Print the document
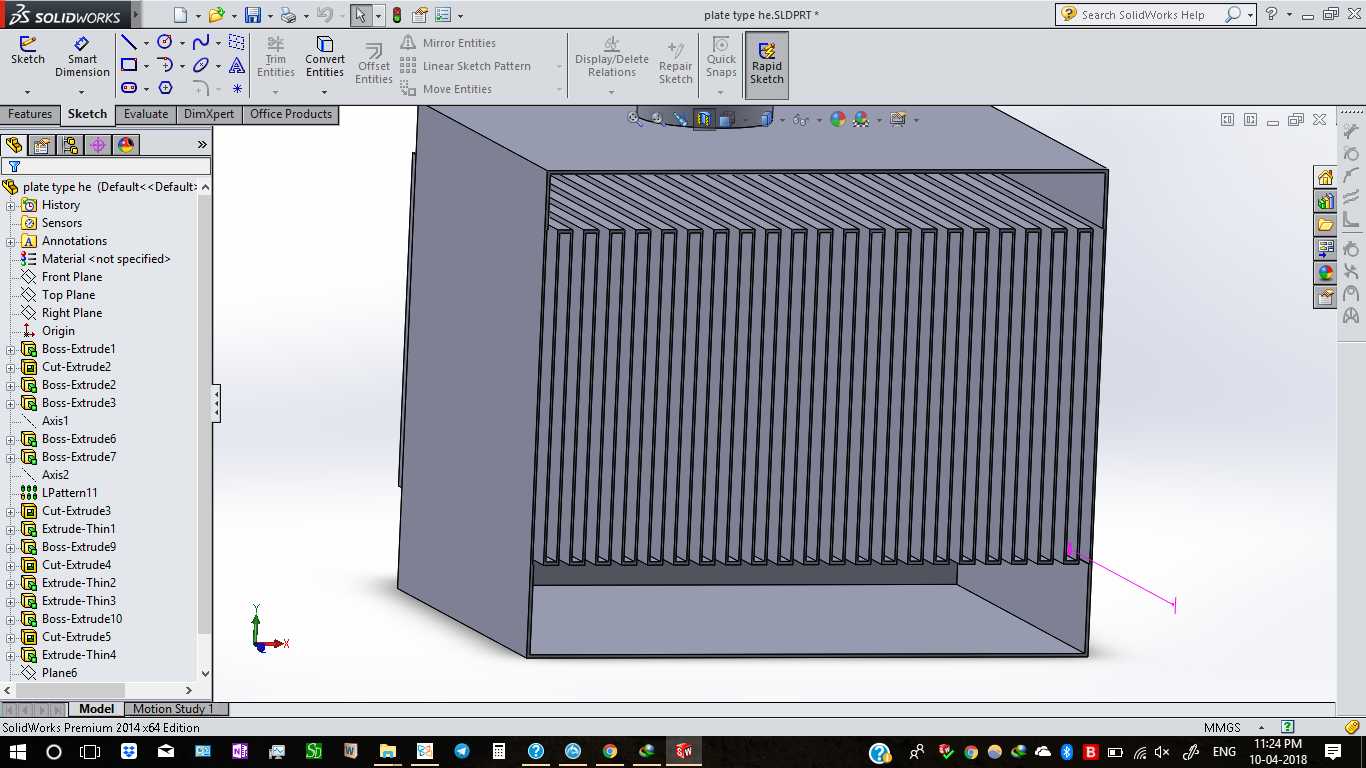 pyautogui.click(x=288, y=15)
